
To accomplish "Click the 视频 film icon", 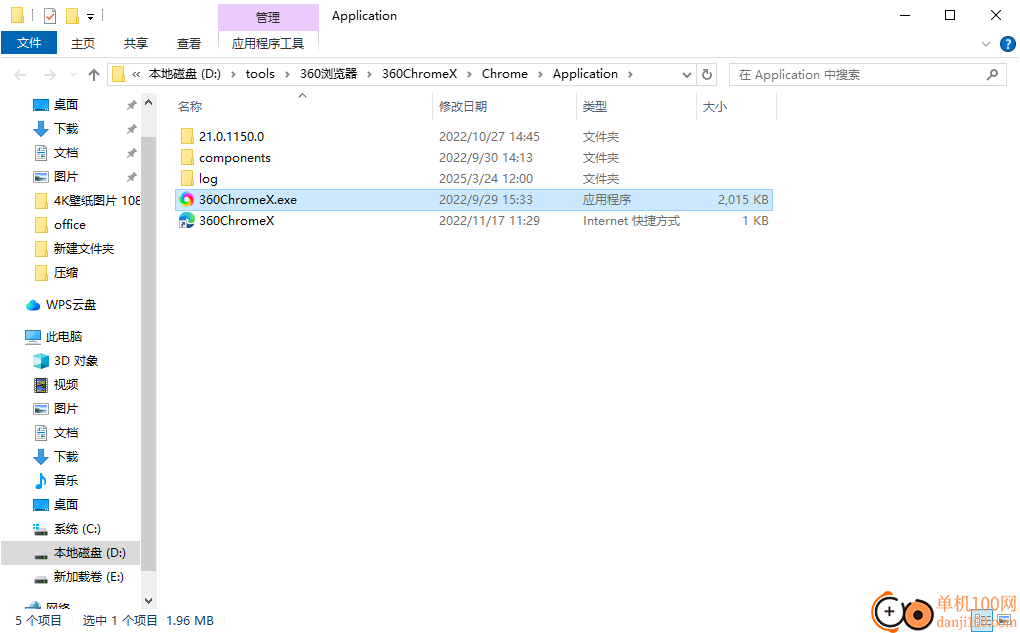I will pyautogui.click(x=41, y=384).
